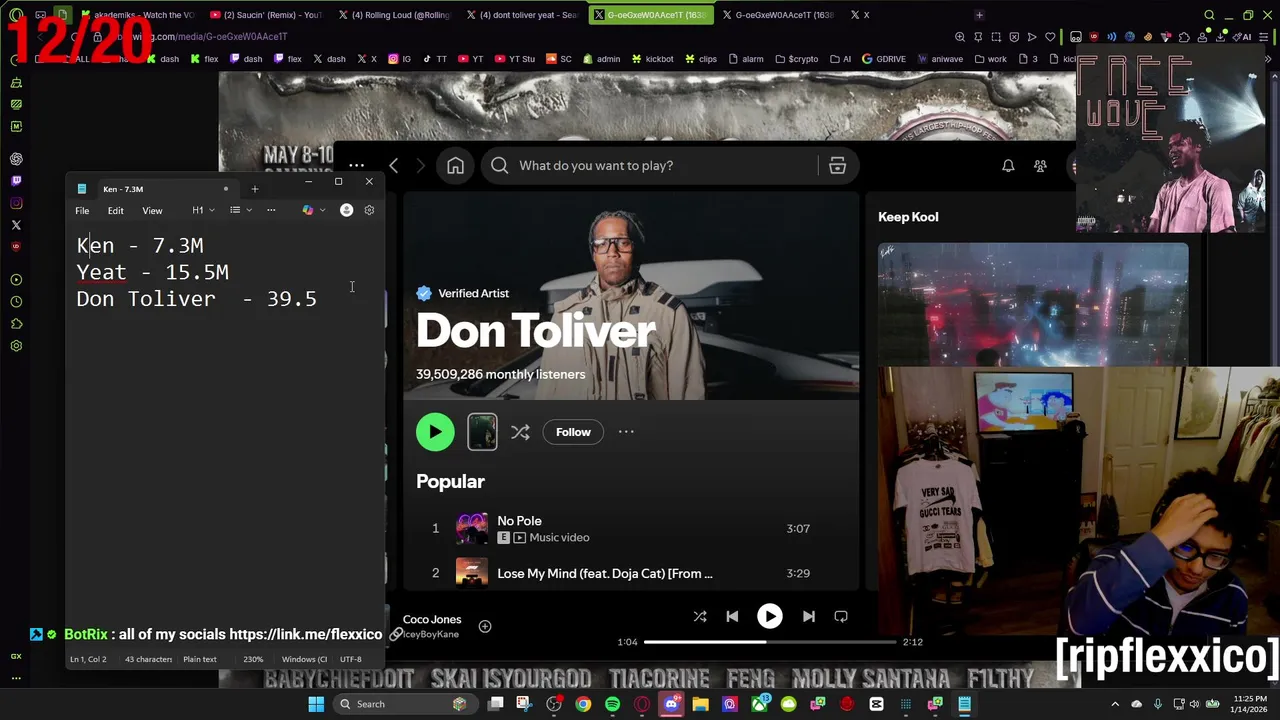This screenshot has width=1280, height=720.
Task: Toggle shuffle on Don Toliver artist page
Action: click(520, 432)
